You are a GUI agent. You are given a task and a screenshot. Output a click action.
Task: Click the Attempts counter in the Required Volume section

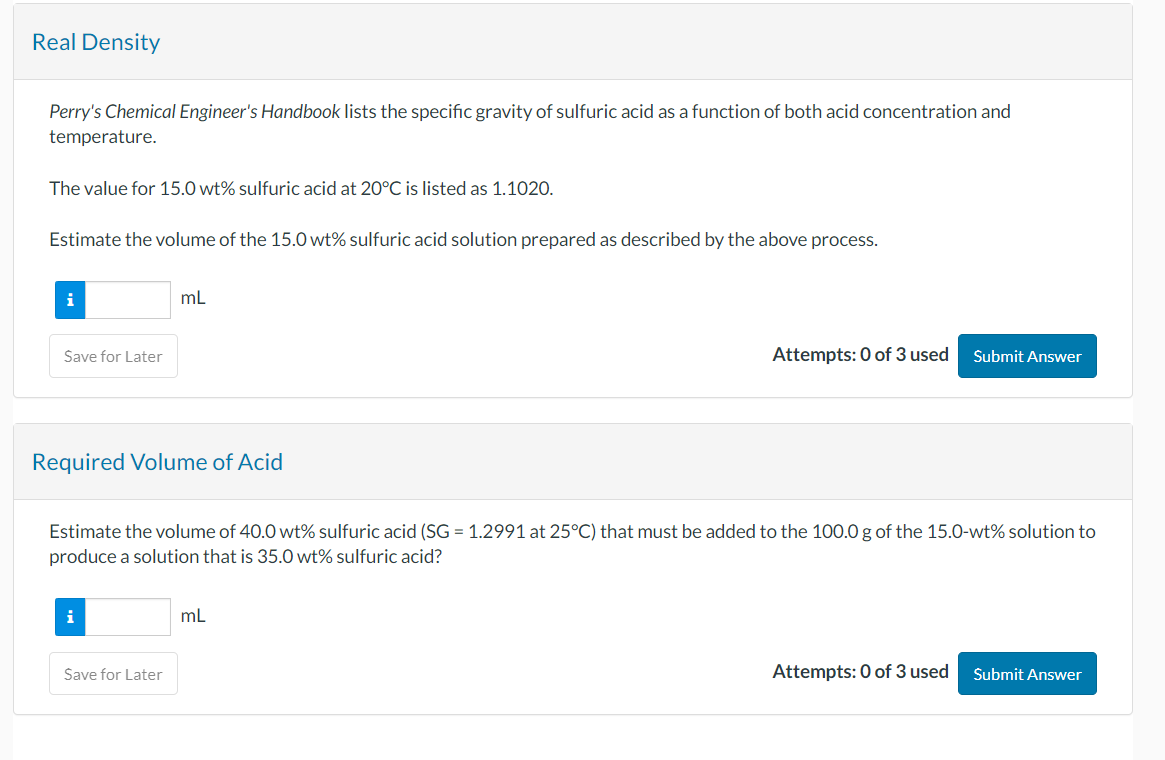point(860,671)
